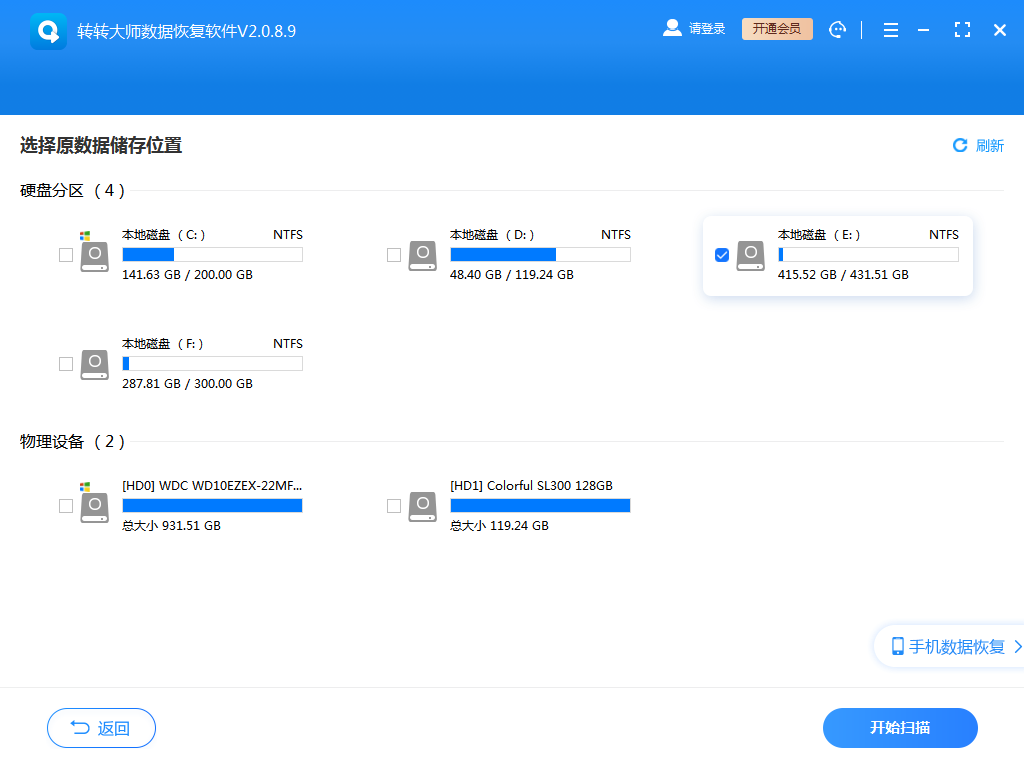Click the 返回 button
The image size is (1024, 768).
[100, 728]
